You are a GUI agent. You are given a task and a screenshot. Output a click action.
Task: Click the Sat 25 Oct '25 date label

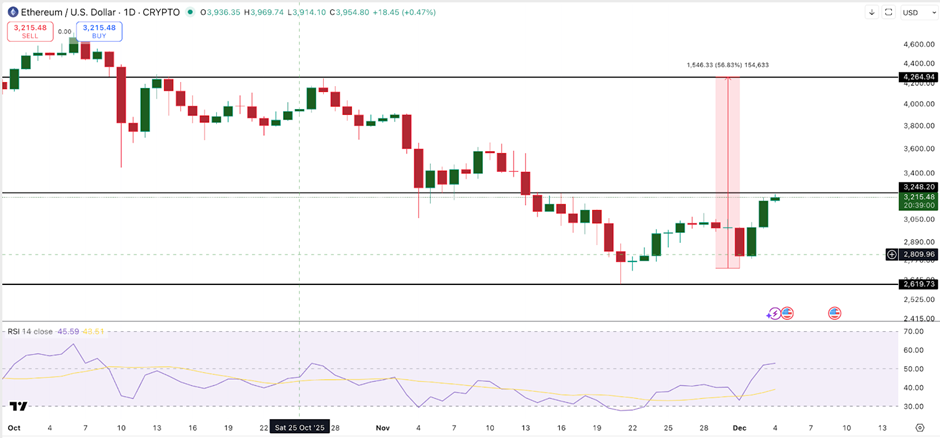pyautogui.click(x=299, y=428)
